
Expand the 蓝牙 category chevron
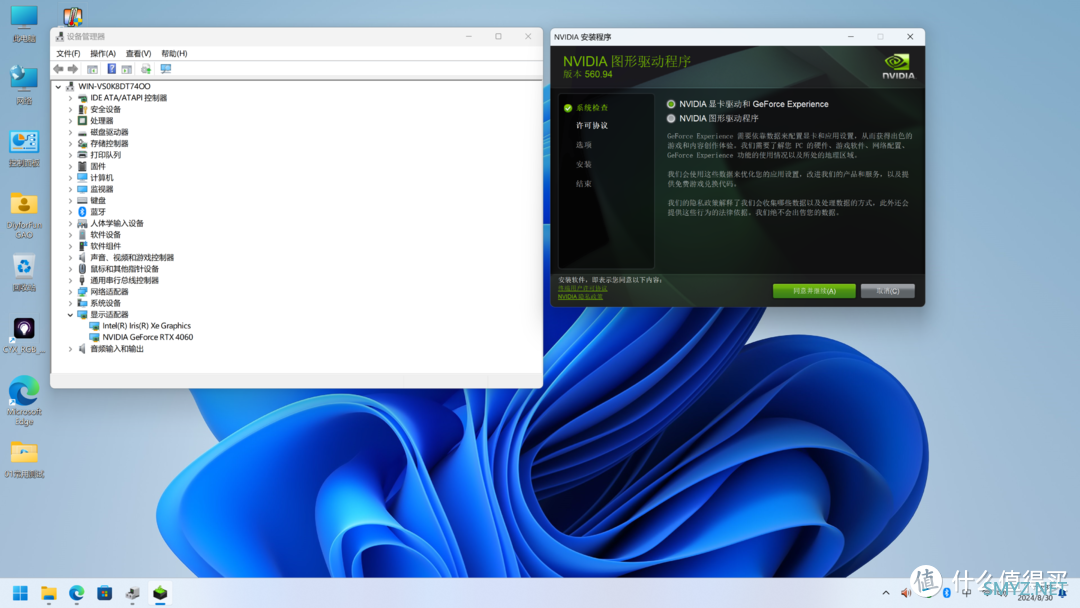pyautogui.click(x=70, y=212)
